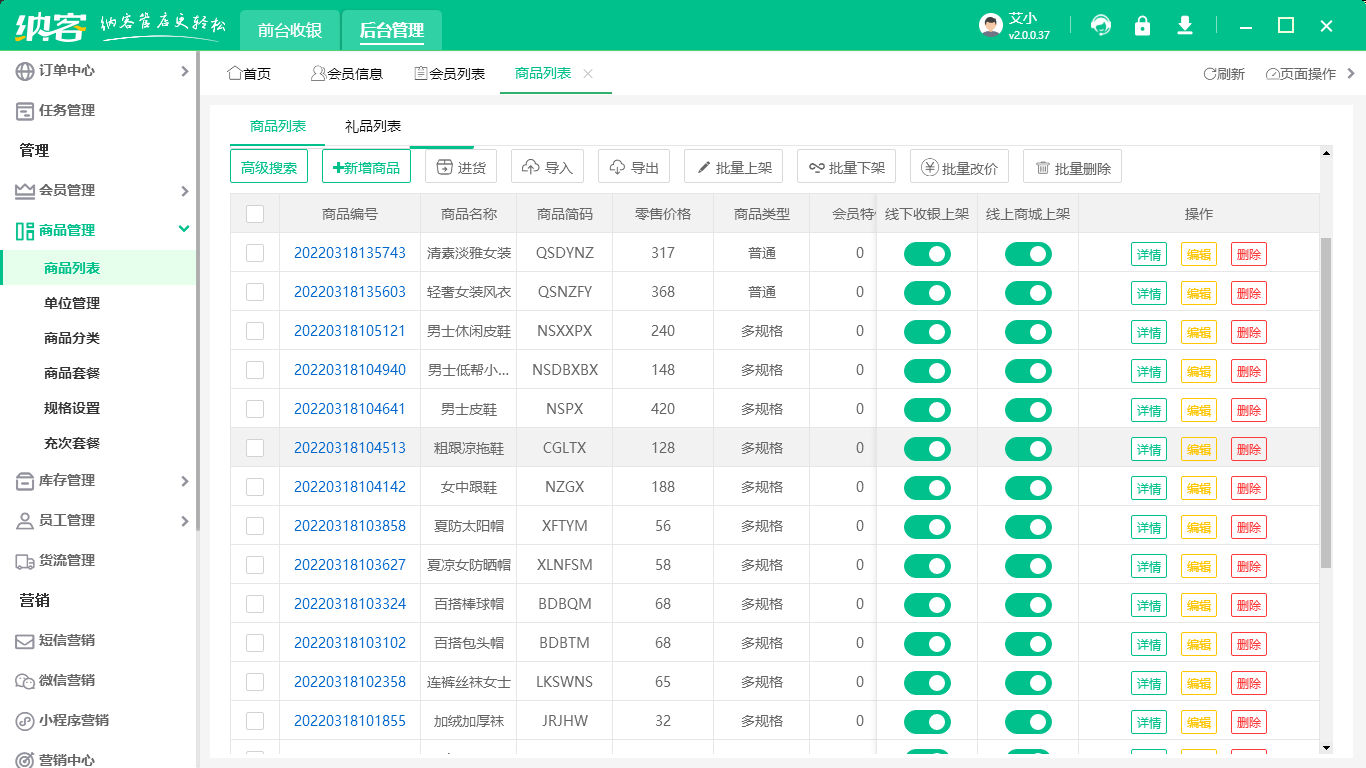Image resolution: width=1366 pixels, height=768 pixels.
Task: Click the lock screen padlock icon
Action: pyautogui.click(x=1142, y=25)
